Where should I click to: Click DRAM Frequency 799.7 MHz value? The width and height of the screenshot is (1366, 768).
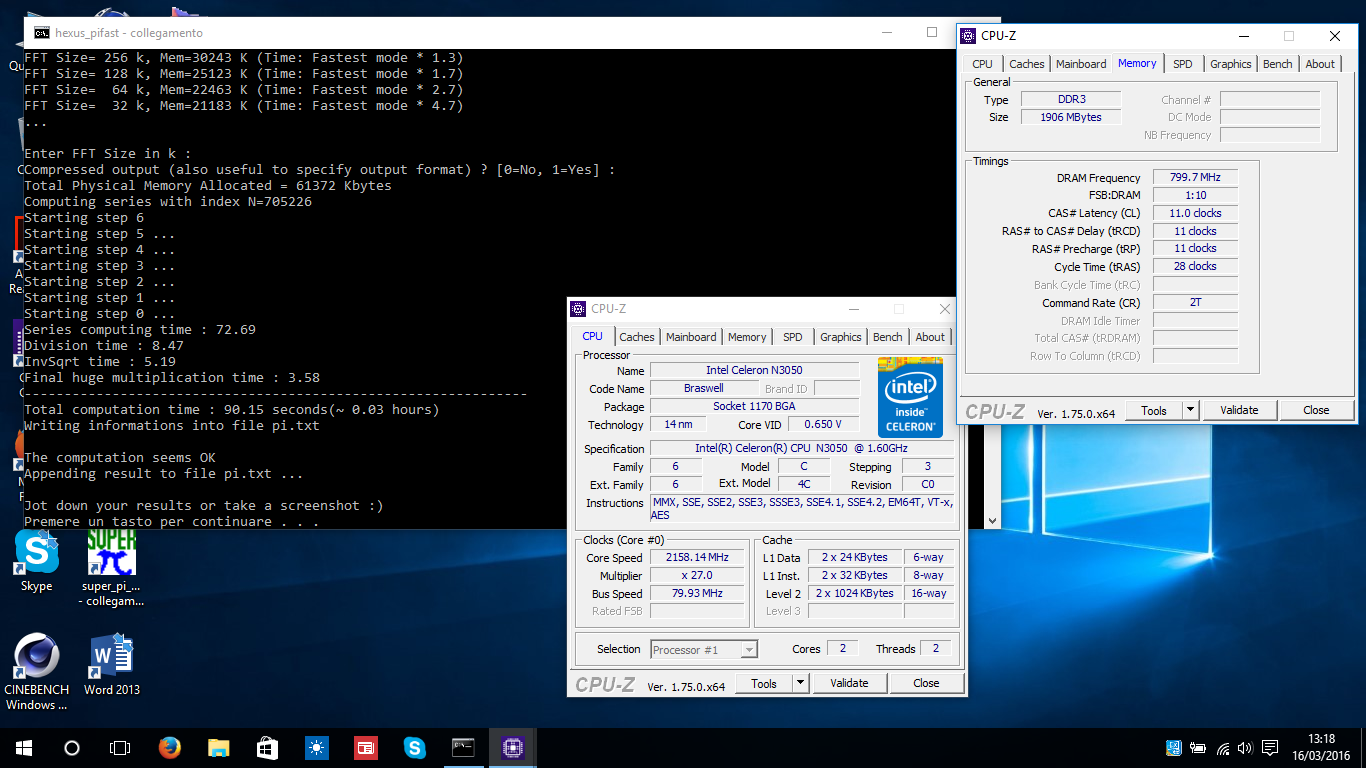[x=1196, y=177]
